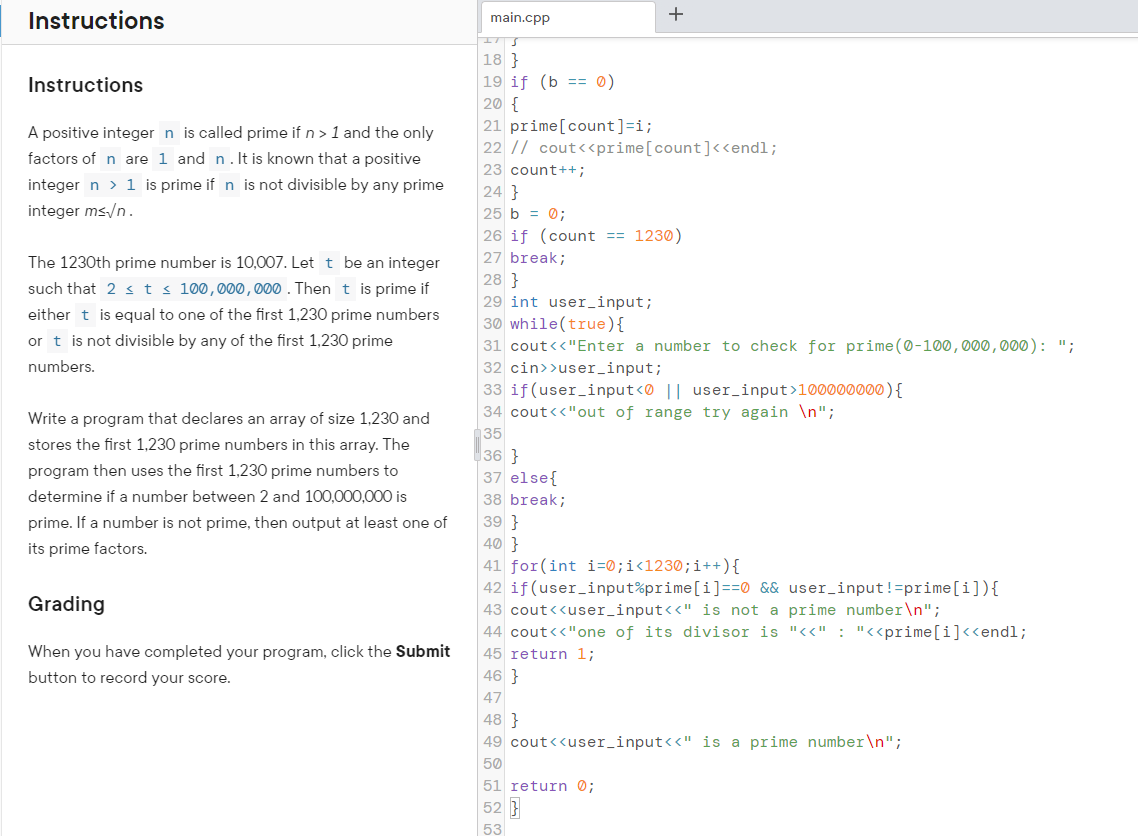Click the bold Submit text in Grading section

coord(422,651)
